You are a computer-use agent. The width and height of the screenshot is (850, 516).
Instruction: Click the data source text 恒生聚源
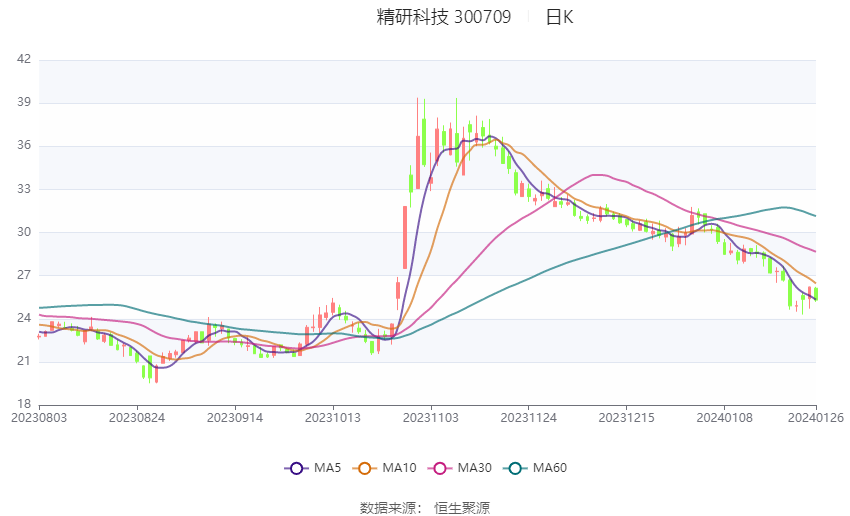pyautogui.click(x=462, y=508)
